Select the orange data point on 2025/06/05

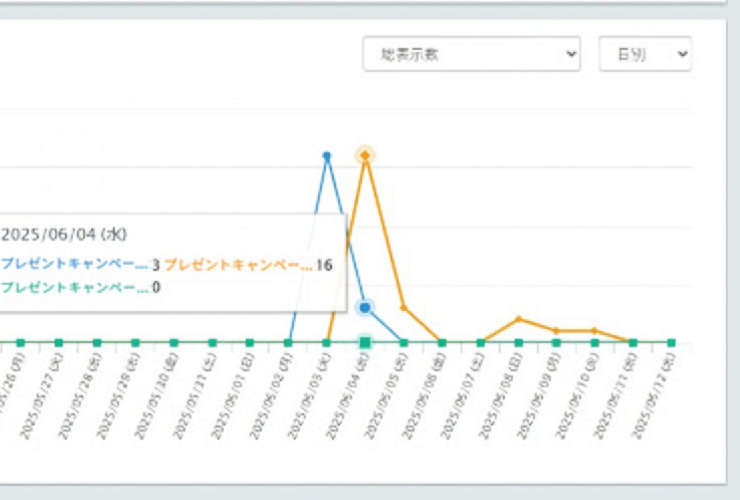[x=404, y=307]
